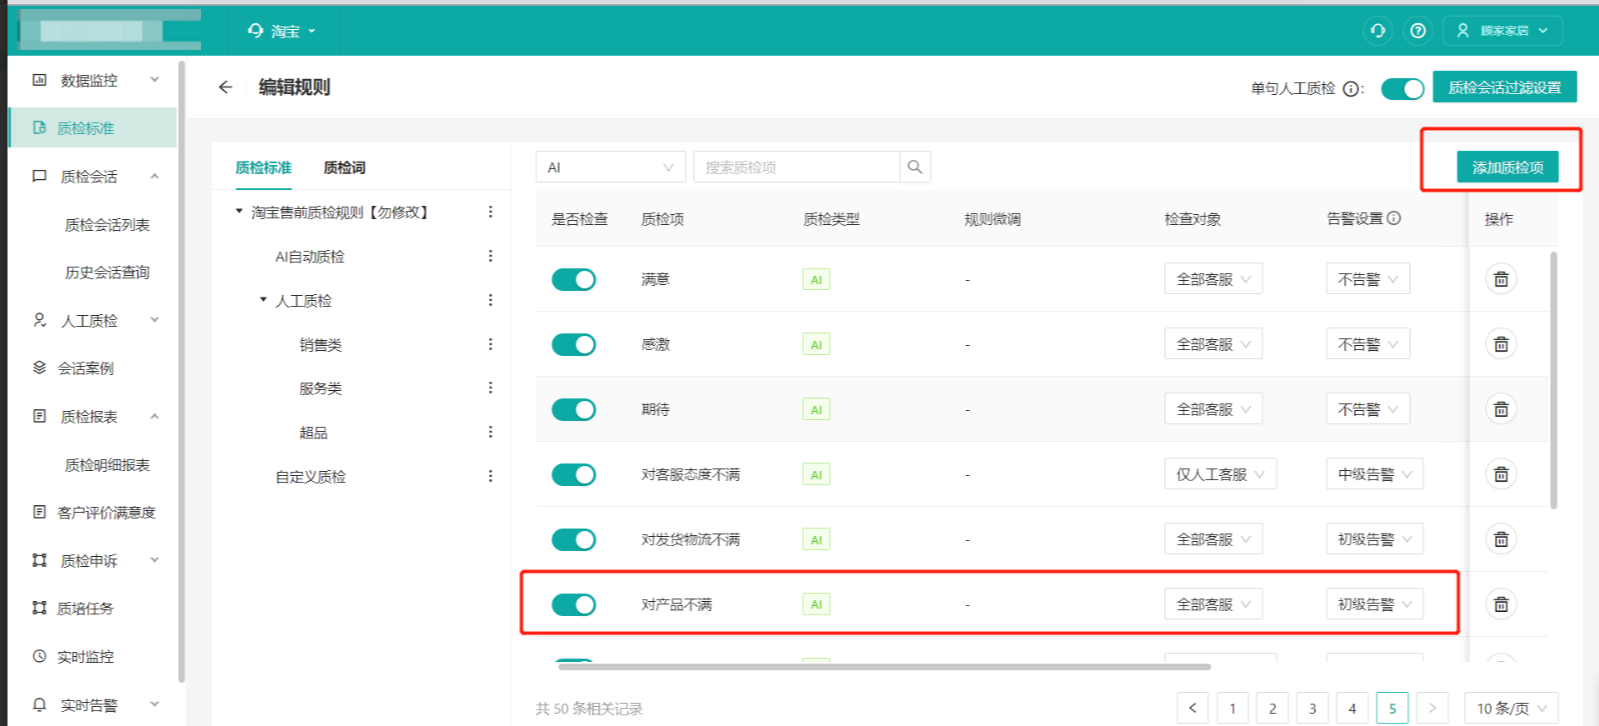Delete the 对客服态度不满 item
This screenshot has width=1599, height=726.
(1501, 474)
